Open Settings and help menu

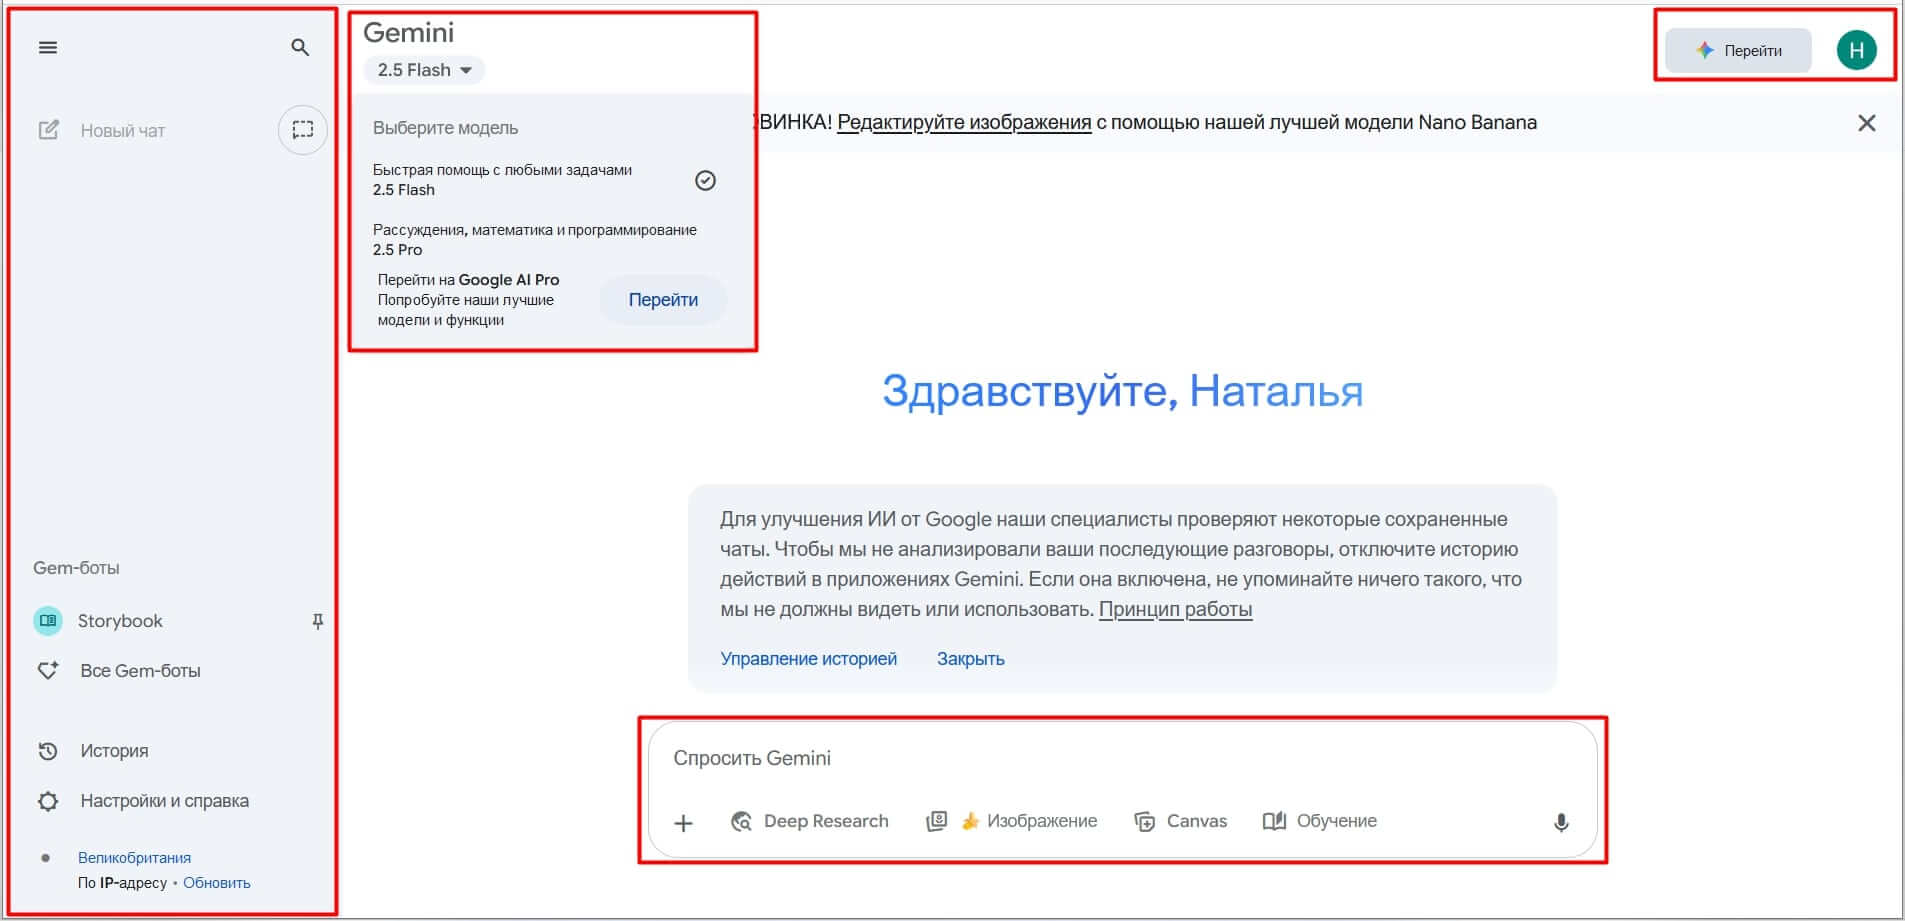coord(143,801)
